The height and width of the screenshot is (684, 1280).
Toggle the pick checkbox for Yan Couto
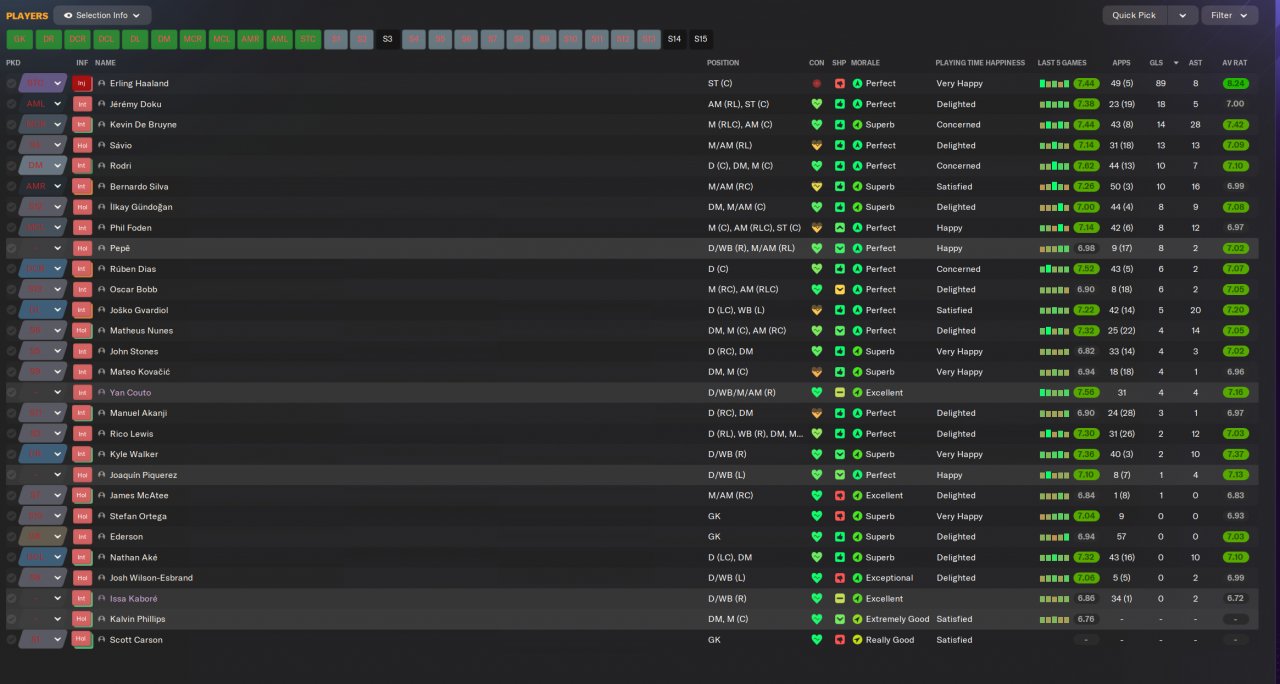pos(11,393)
